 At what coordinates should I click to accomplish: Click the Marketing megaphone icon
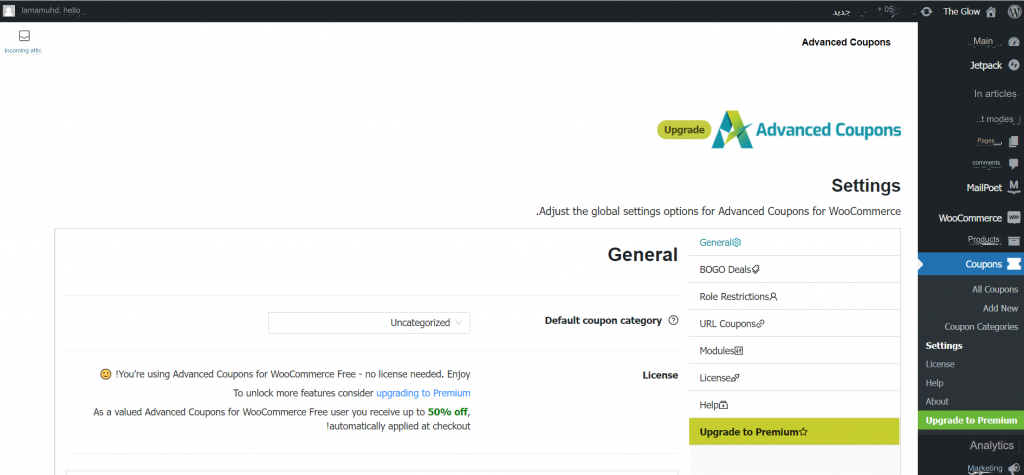1014,468
